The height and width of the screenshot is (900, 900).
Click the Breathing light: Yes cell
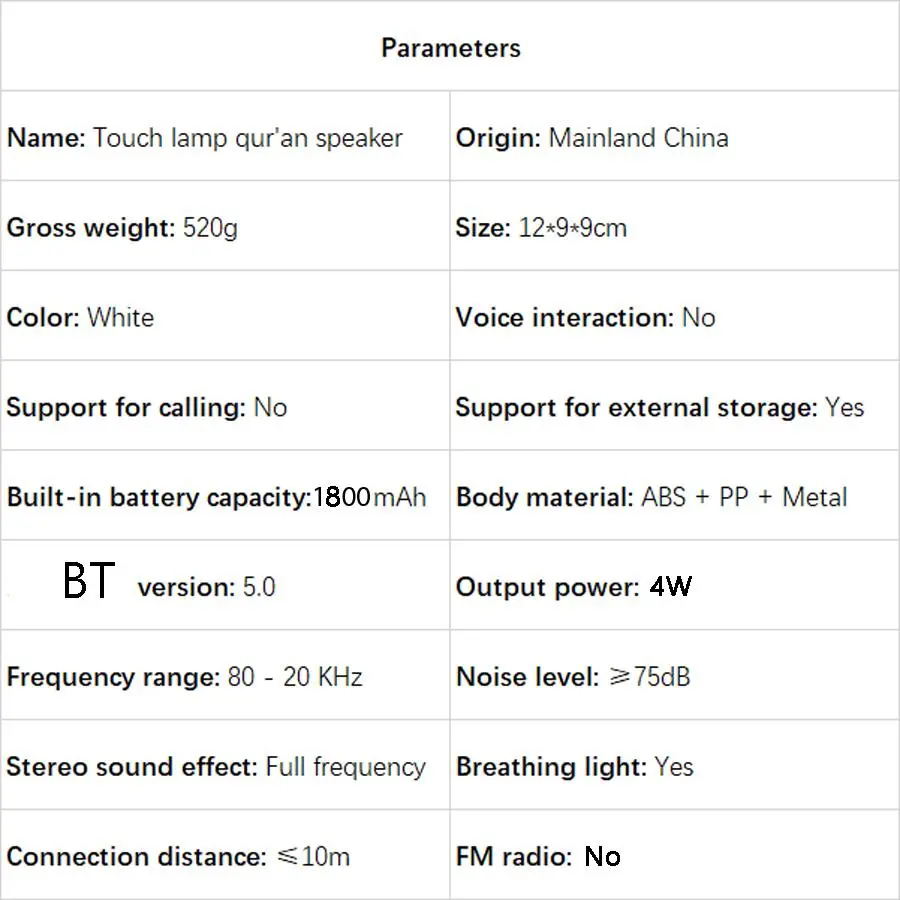[575, 767]
